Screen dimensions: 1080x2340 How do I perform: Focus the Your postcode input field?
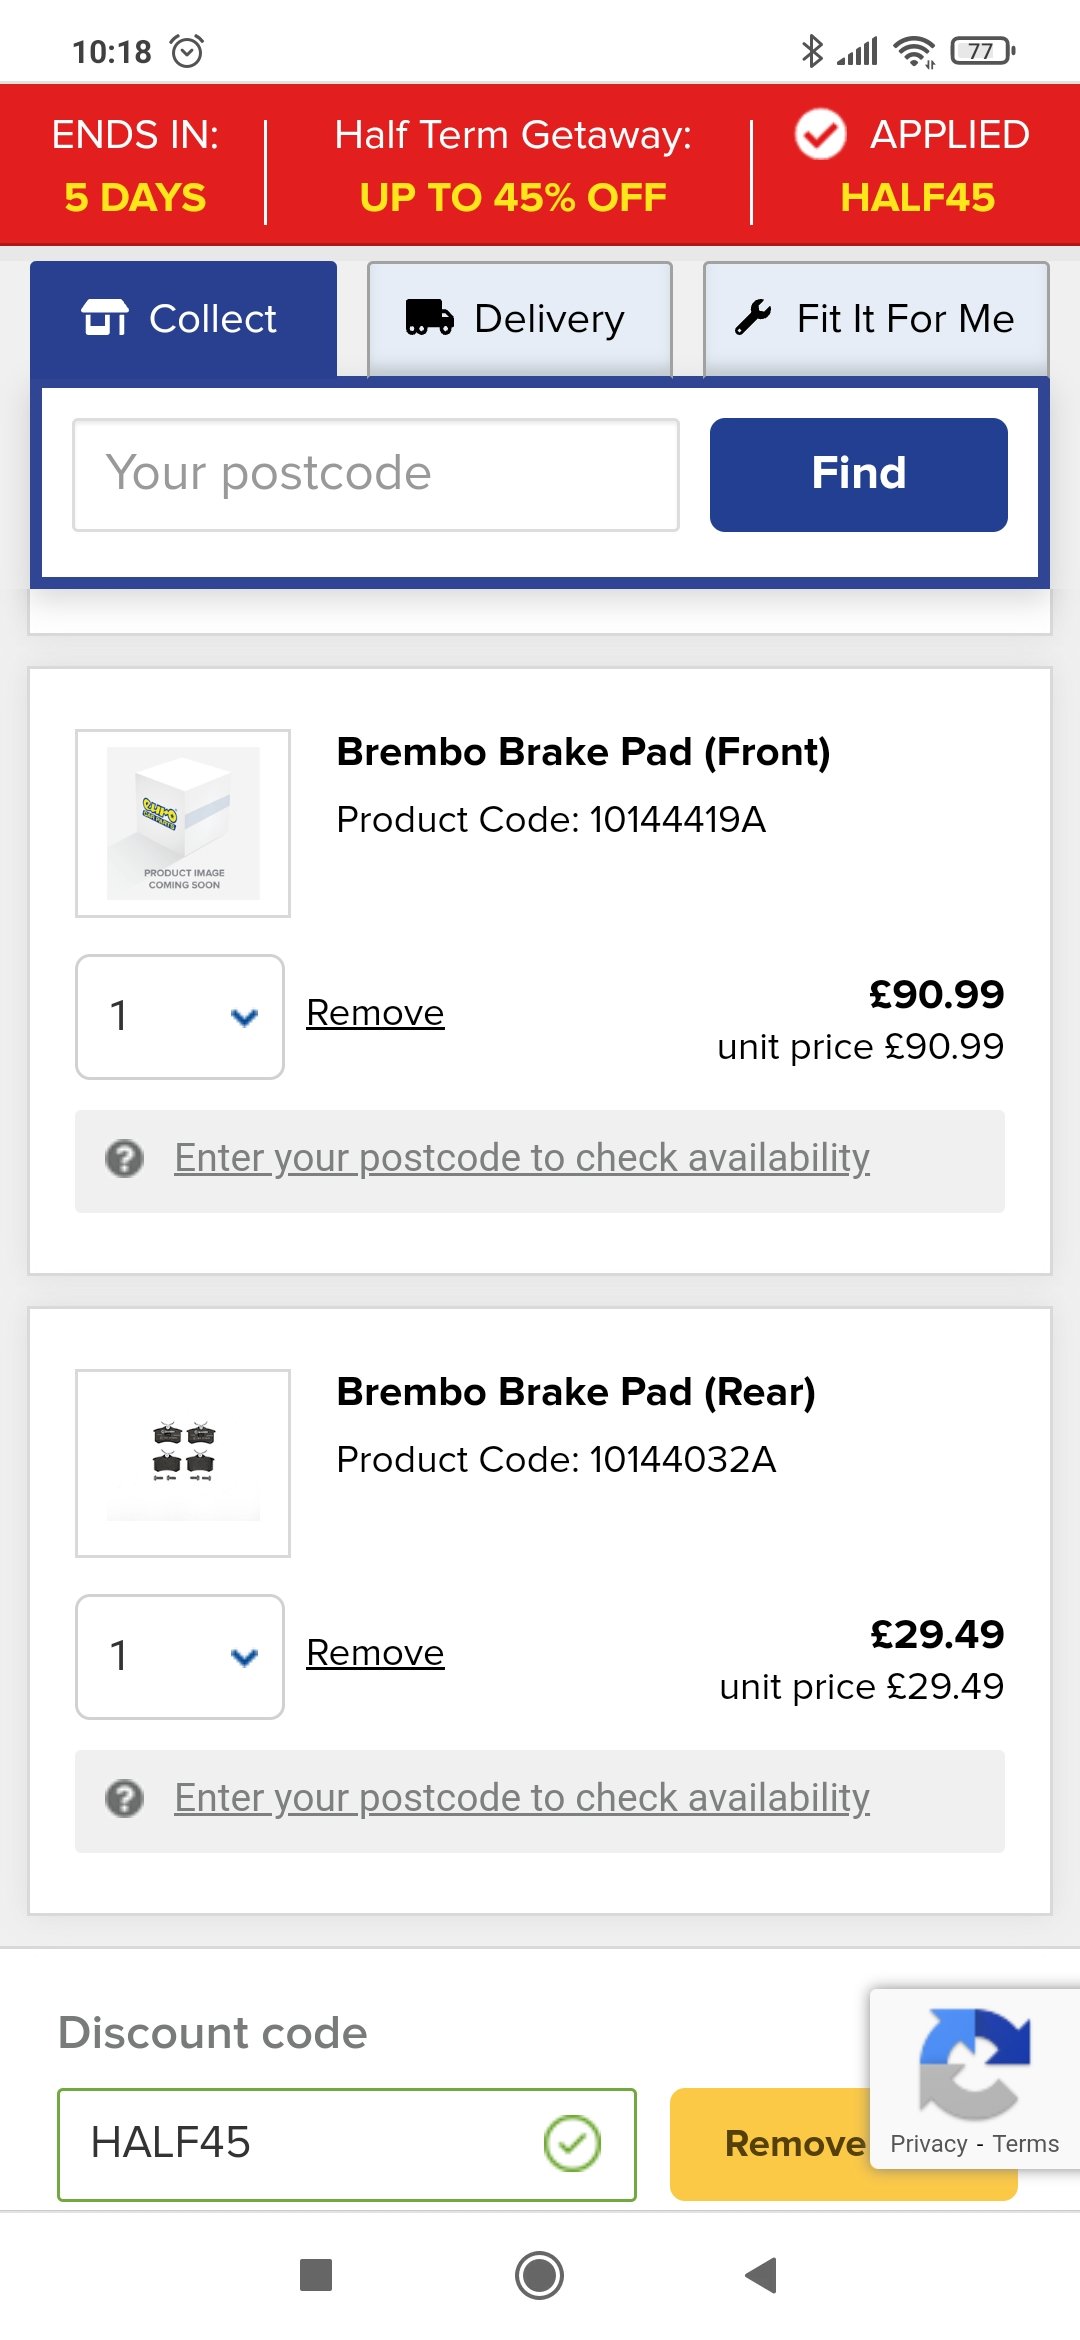(376, 474)
